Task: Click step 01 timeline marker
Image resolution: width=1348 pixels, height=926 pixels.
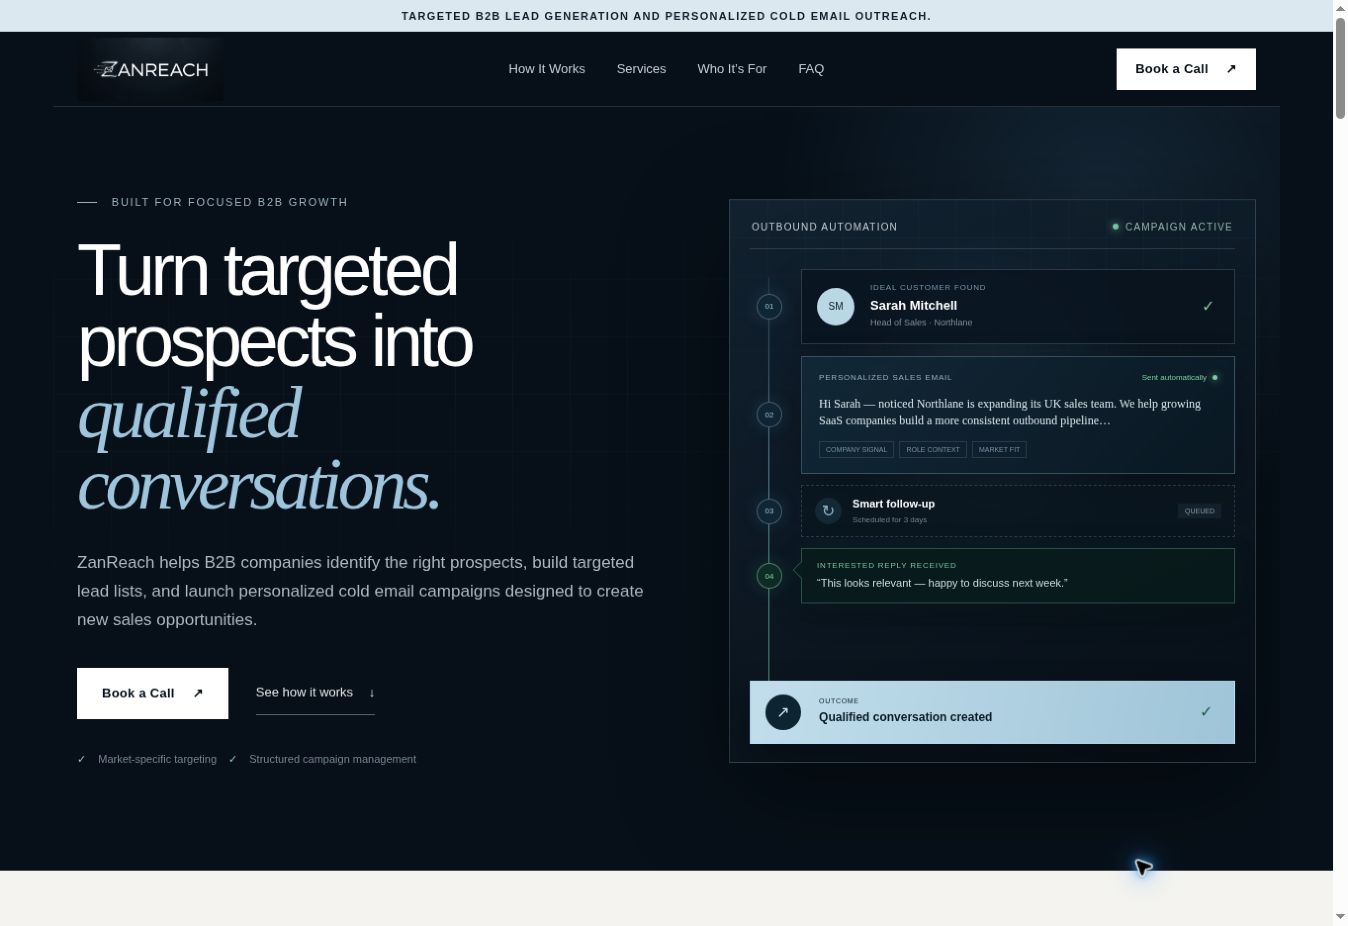Action: click(x=769, y=307)
